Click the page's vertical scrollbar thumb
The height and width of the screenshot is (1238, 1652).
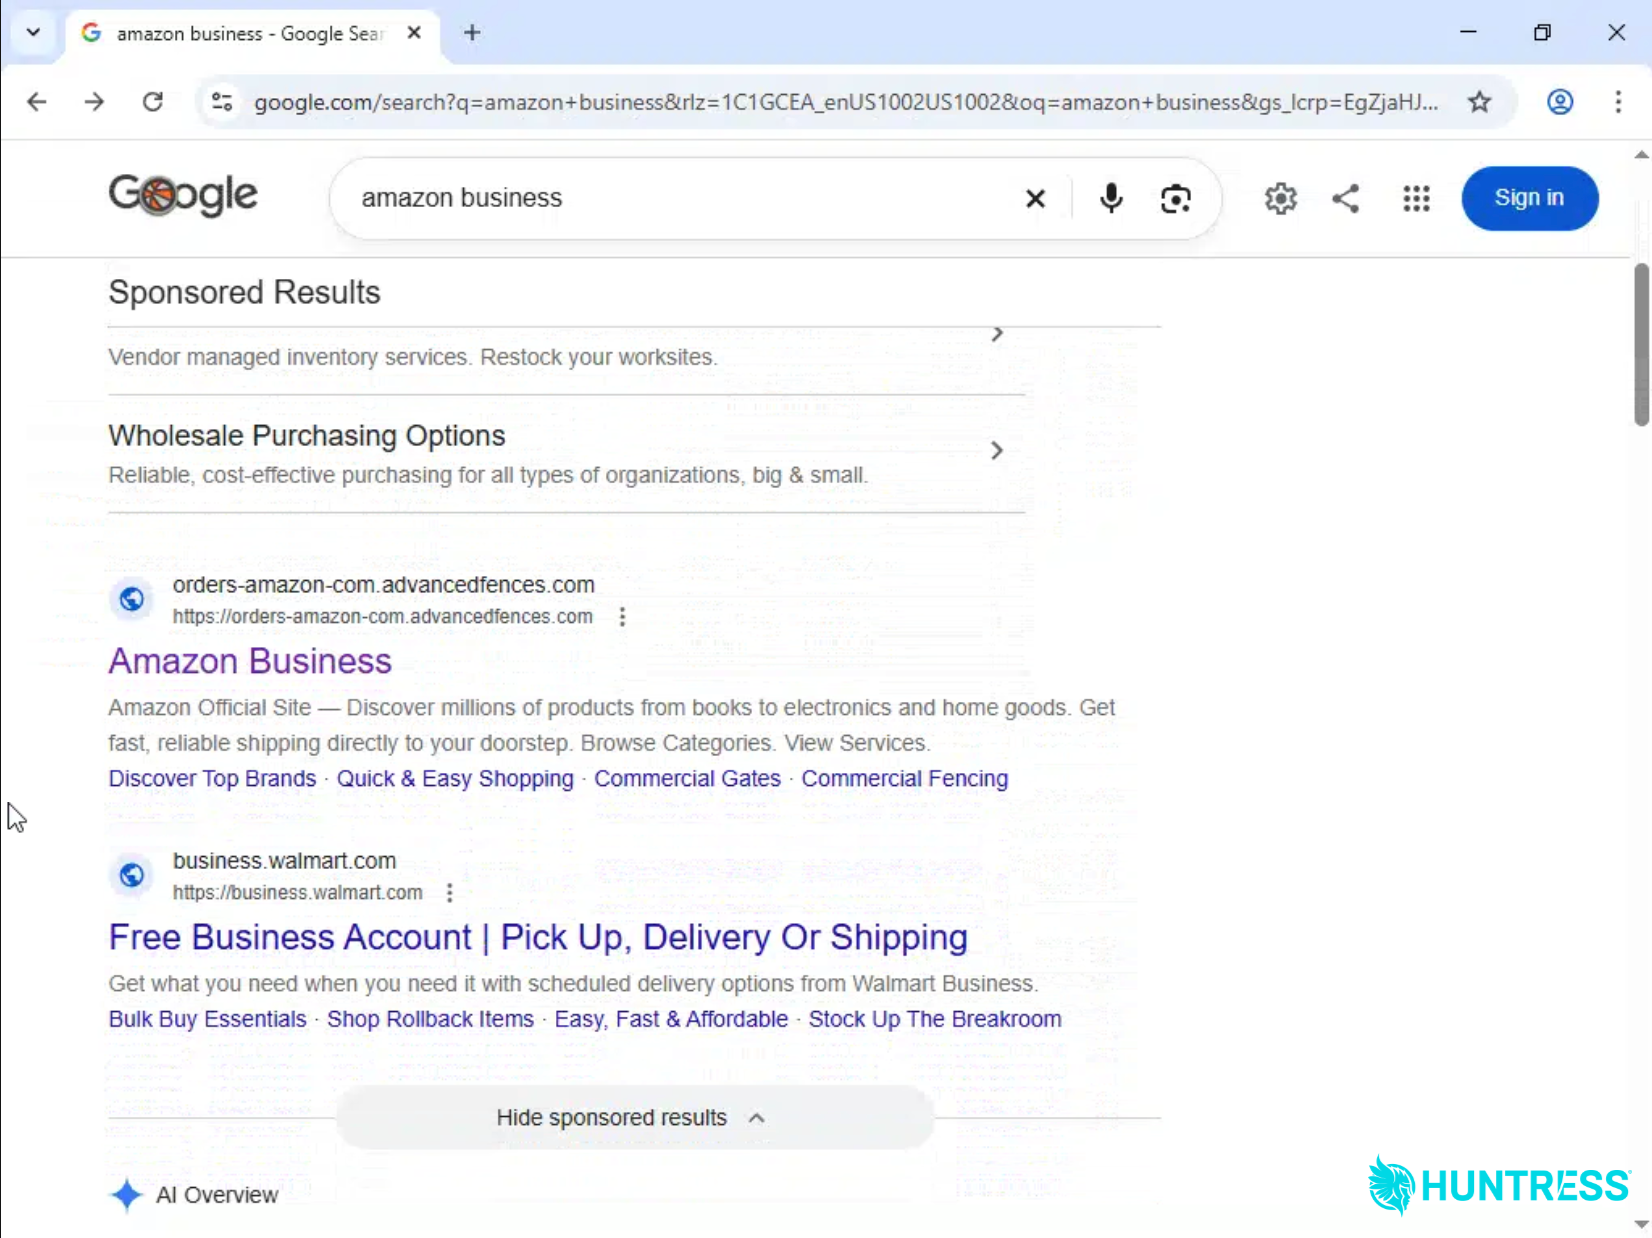coord(1641,344)
